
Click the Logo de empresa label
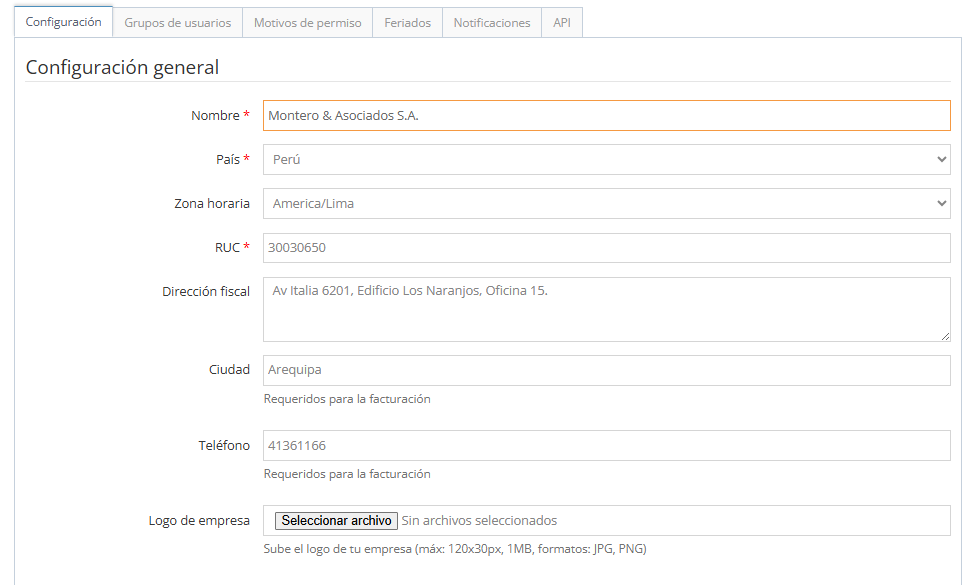(199, 521)
